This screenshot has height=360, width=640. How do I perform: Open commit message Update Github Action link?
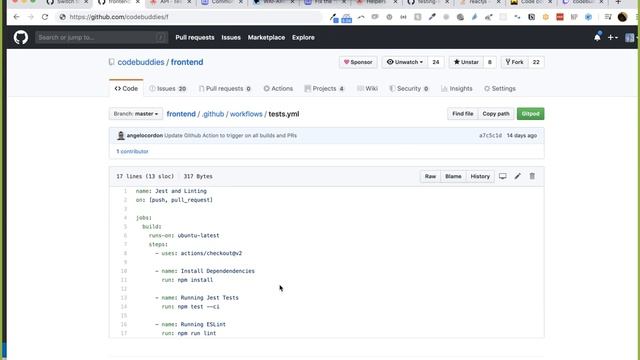(230, 136)
